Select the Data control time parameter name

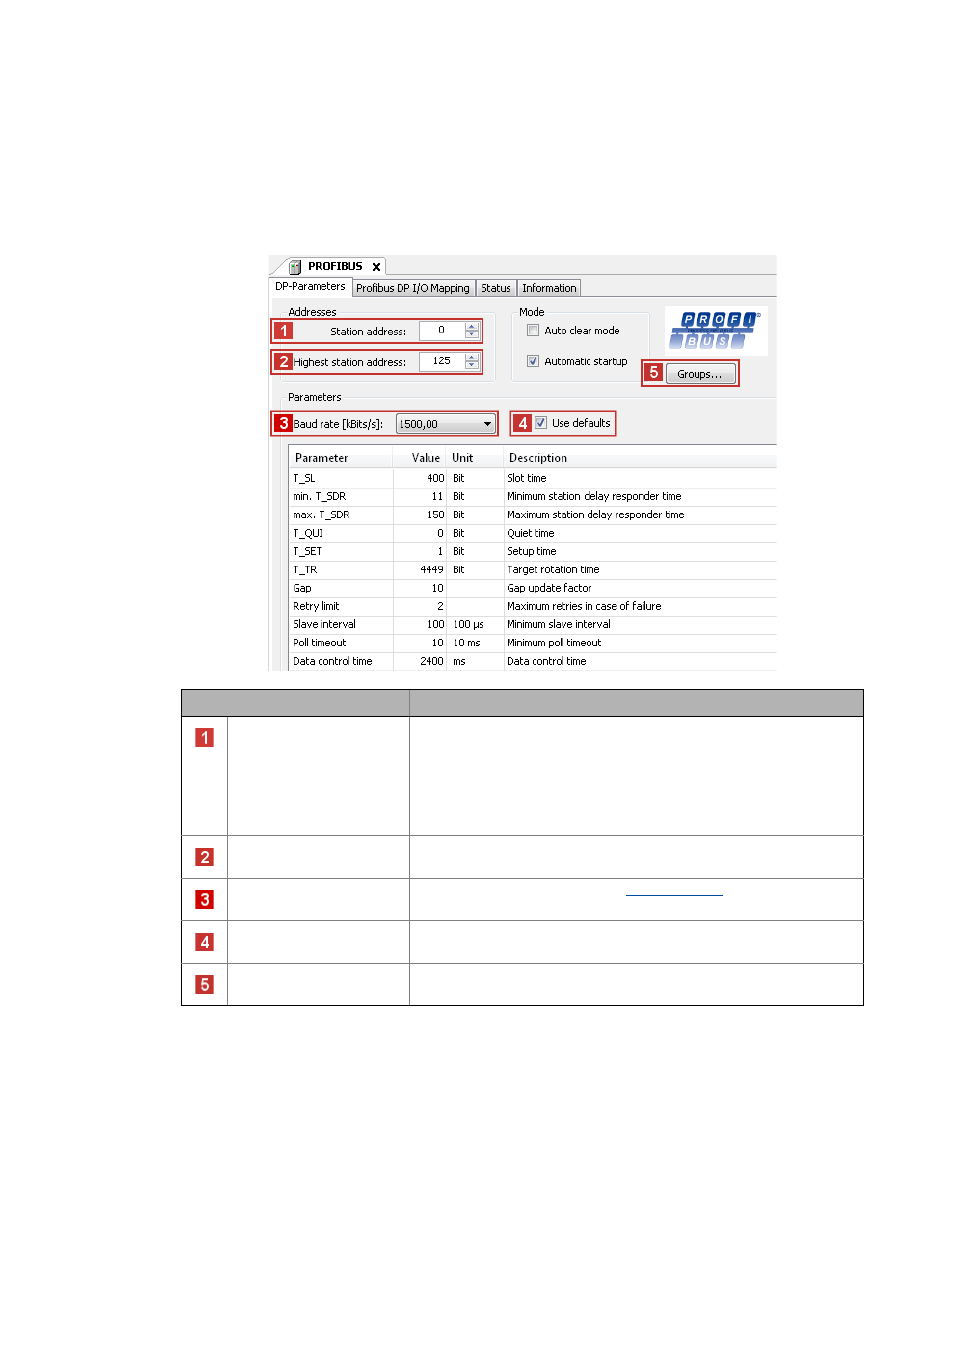click(333, 661)
